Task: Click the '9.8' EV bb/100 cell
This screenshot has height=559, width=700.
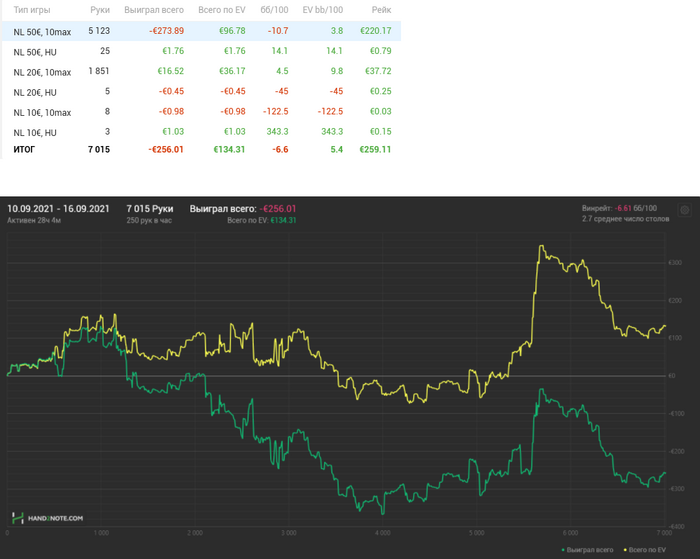Action: [337, 71]
